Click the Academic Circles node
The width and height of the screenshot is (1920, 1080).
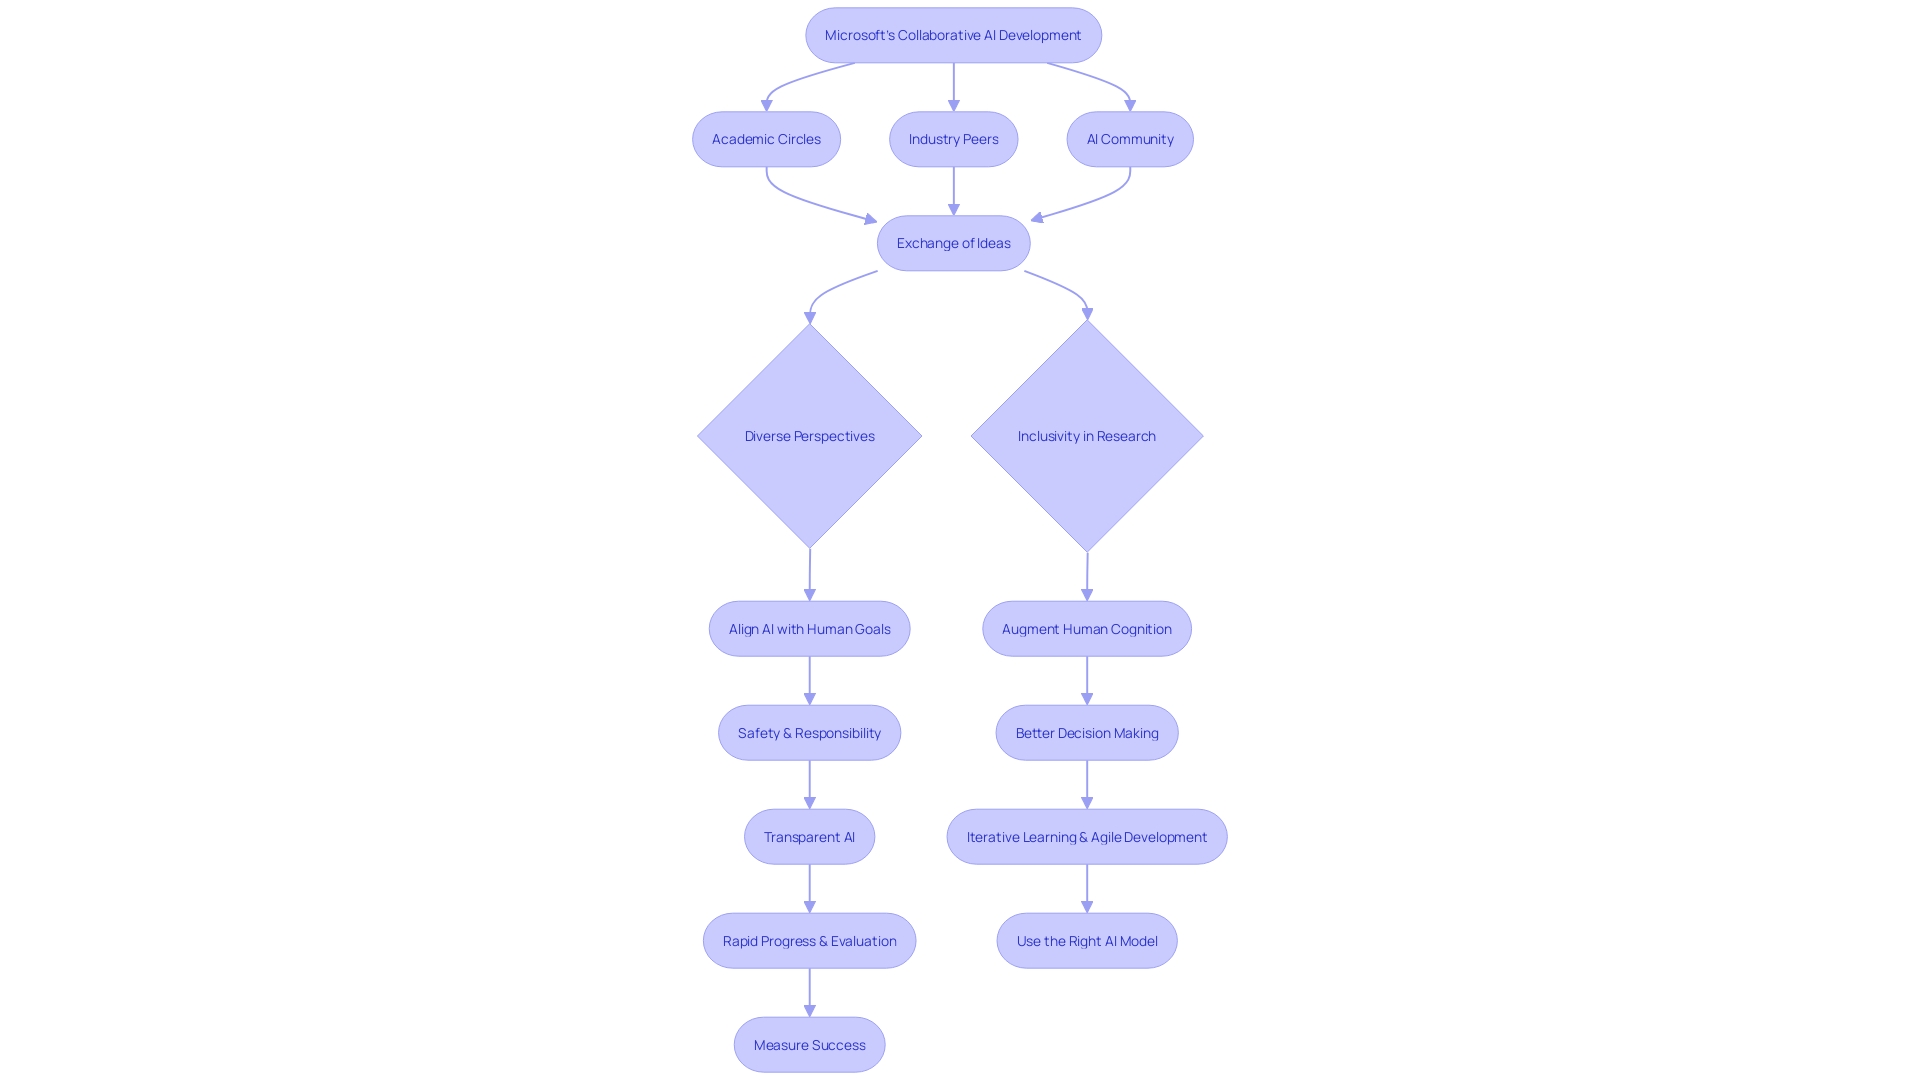766,138
